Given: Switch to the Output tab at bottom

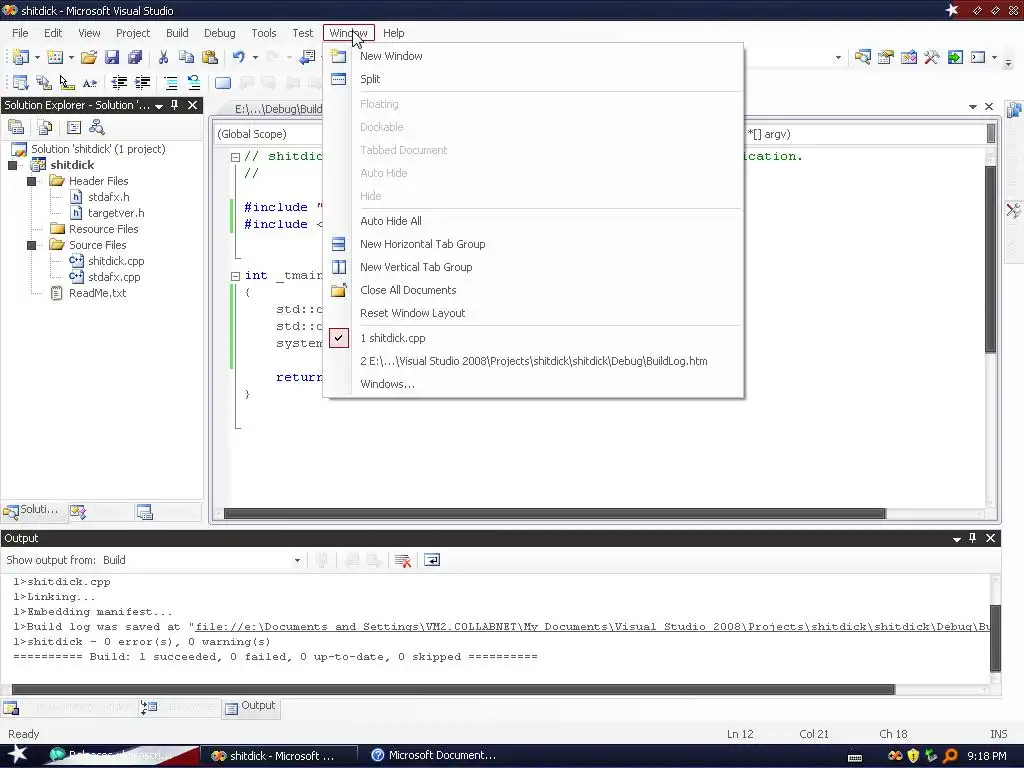Looking at the screenshot, I should click(x=251, y=707).
